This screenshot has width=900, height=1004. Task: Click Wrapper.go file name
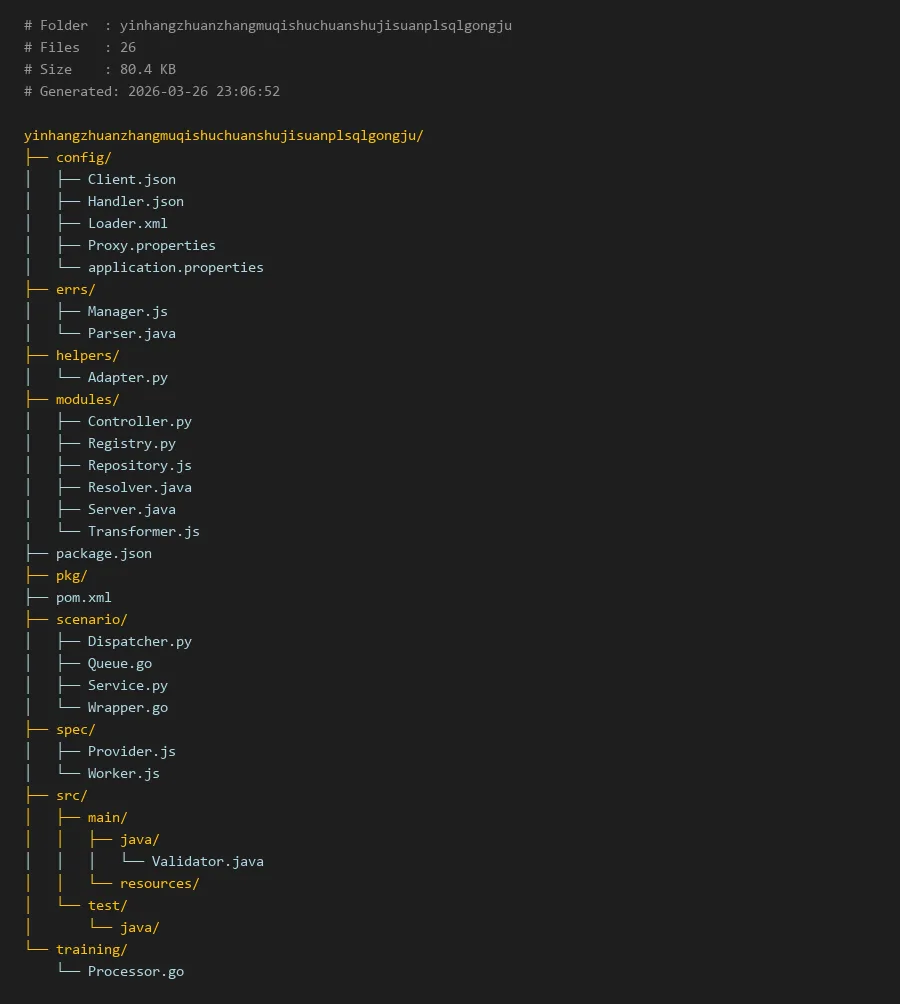click(127, 708)
